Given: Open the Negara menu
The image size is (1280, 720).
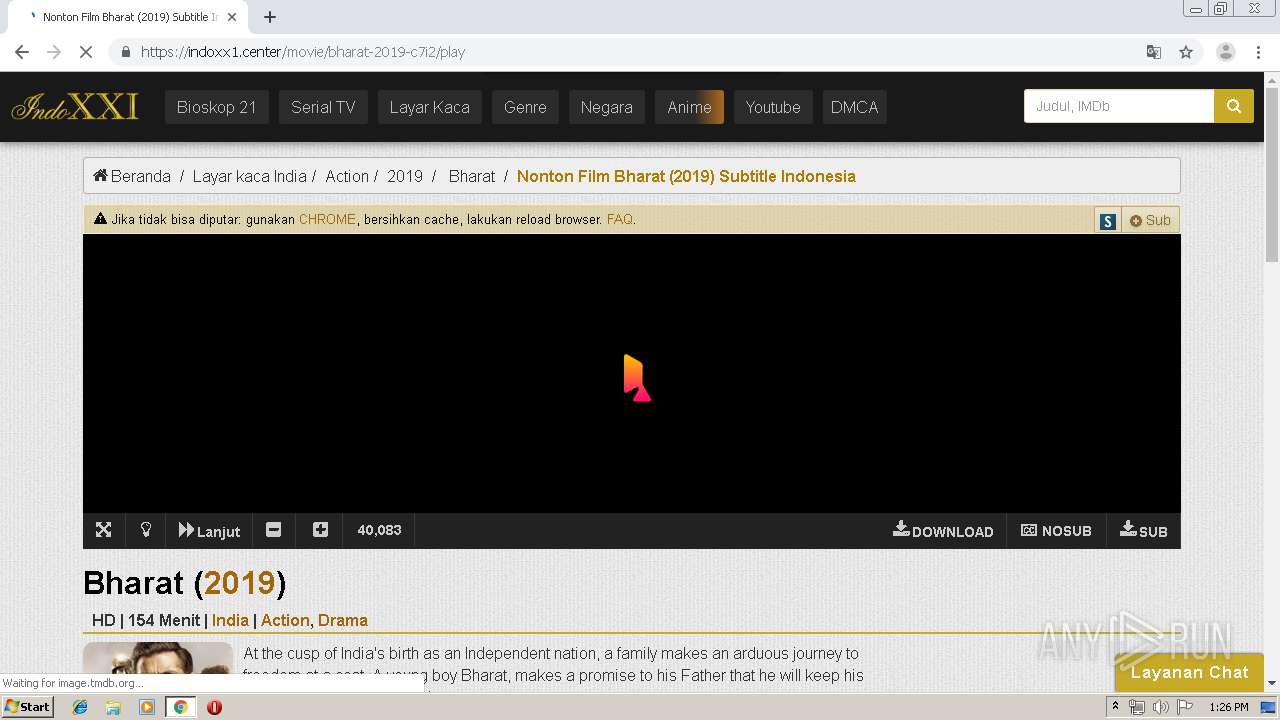Looking at the screenshot, I should click(x=607, y=107).
